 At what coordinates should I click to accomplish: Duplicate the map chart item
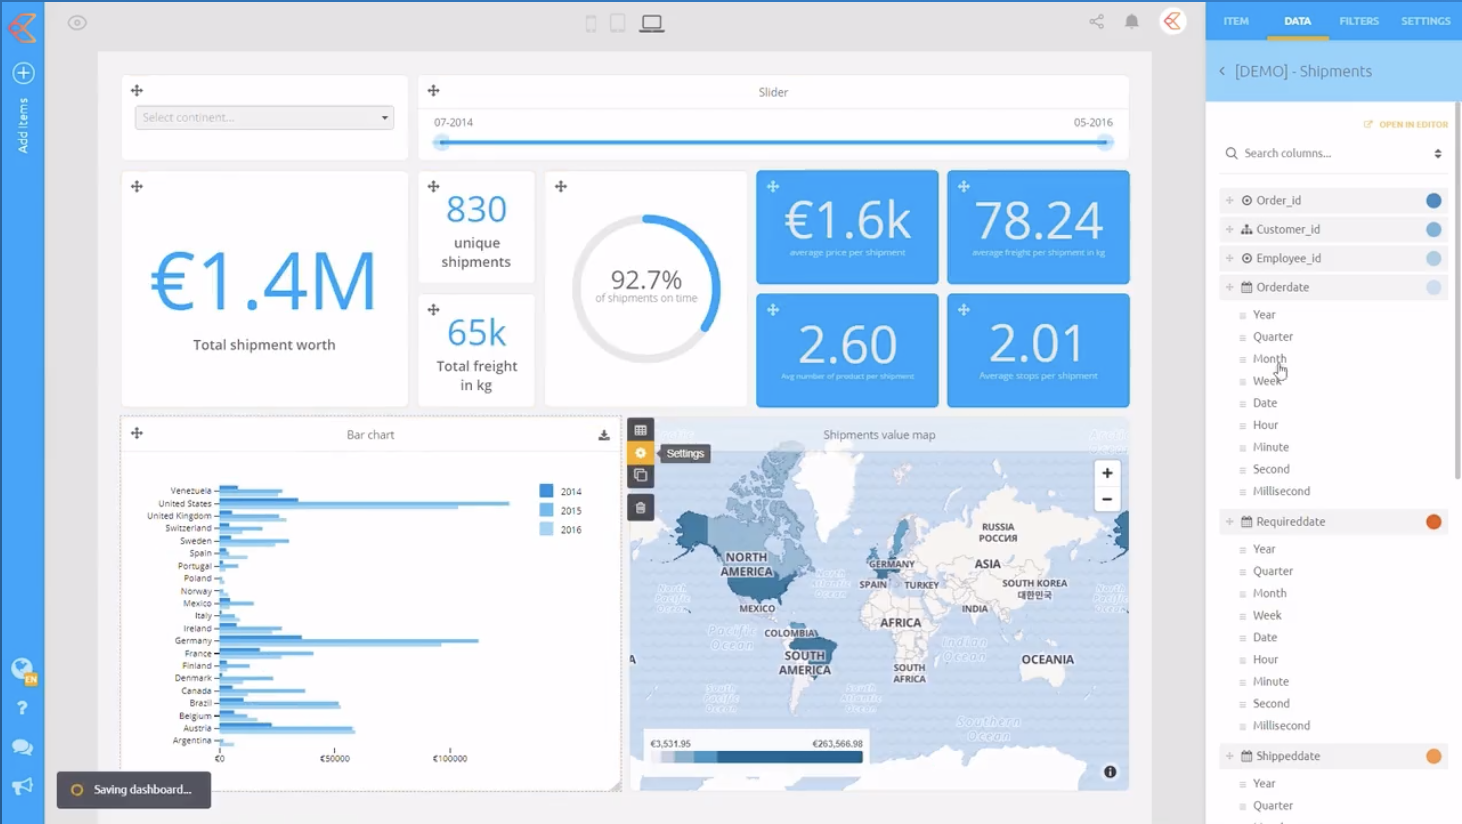tap(641, 476)
